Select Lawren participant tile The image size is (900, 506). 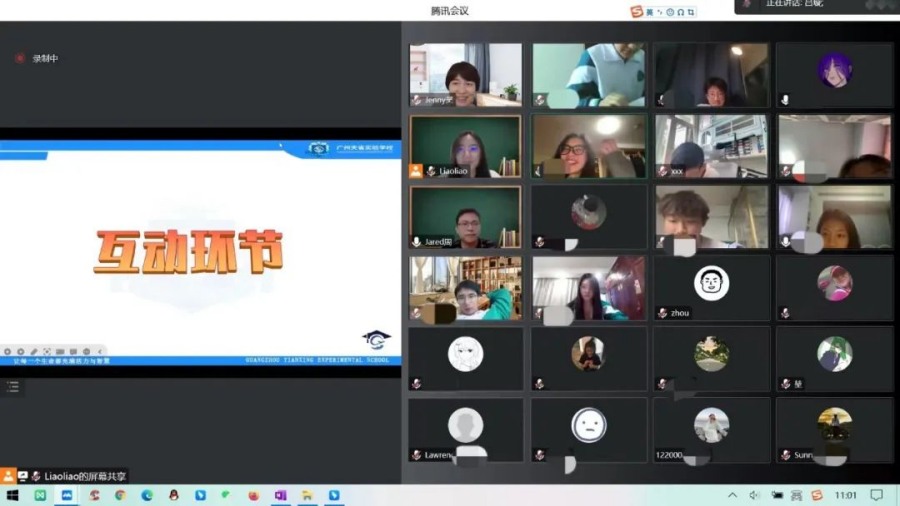tap(465, 430)
